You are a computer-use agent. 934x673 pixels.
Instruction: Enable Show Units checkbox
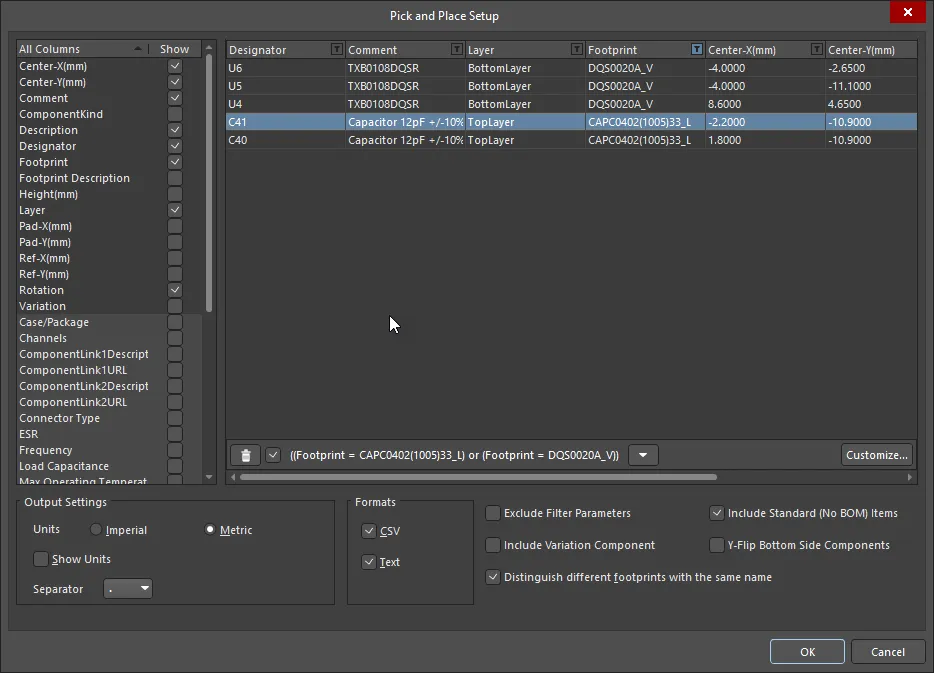[x=41, y=559]
